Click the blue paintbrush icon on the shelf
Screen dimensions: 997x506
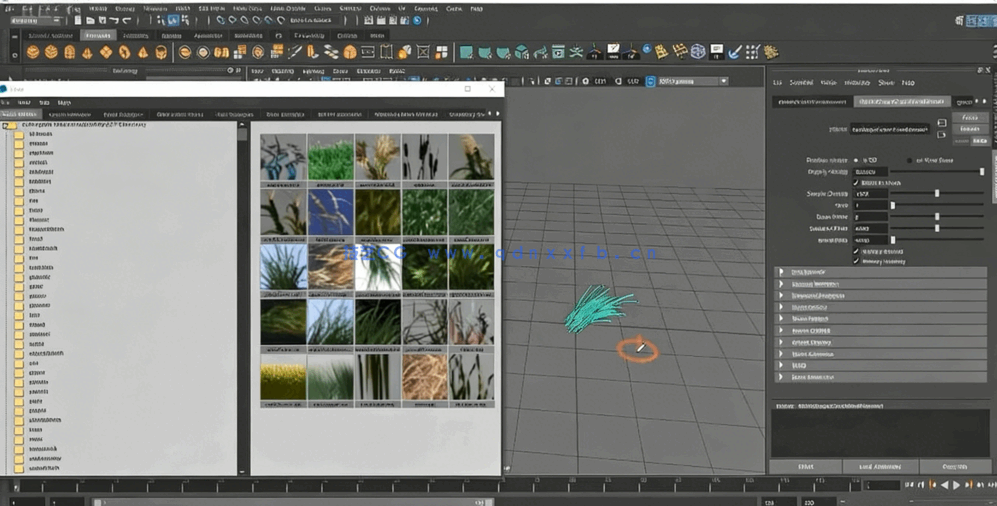point(735,52)
